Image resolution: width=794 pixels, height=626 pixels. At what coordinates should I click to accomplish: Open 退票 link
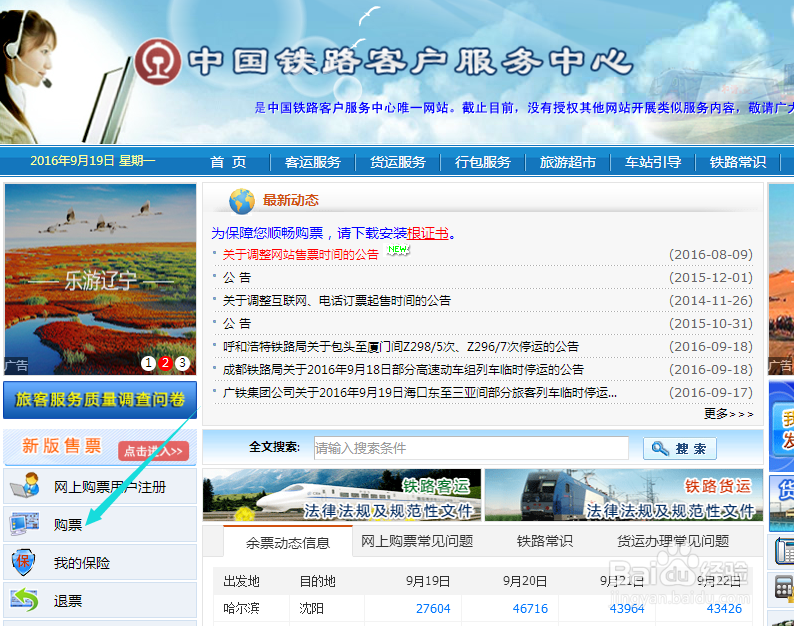pos(68,601)
